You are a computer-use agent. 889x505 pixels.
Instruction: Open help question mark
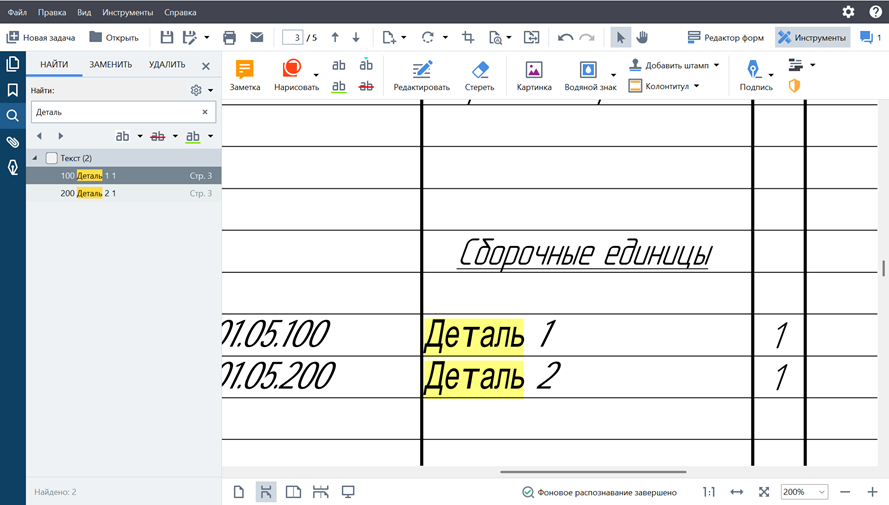[875, 12]
